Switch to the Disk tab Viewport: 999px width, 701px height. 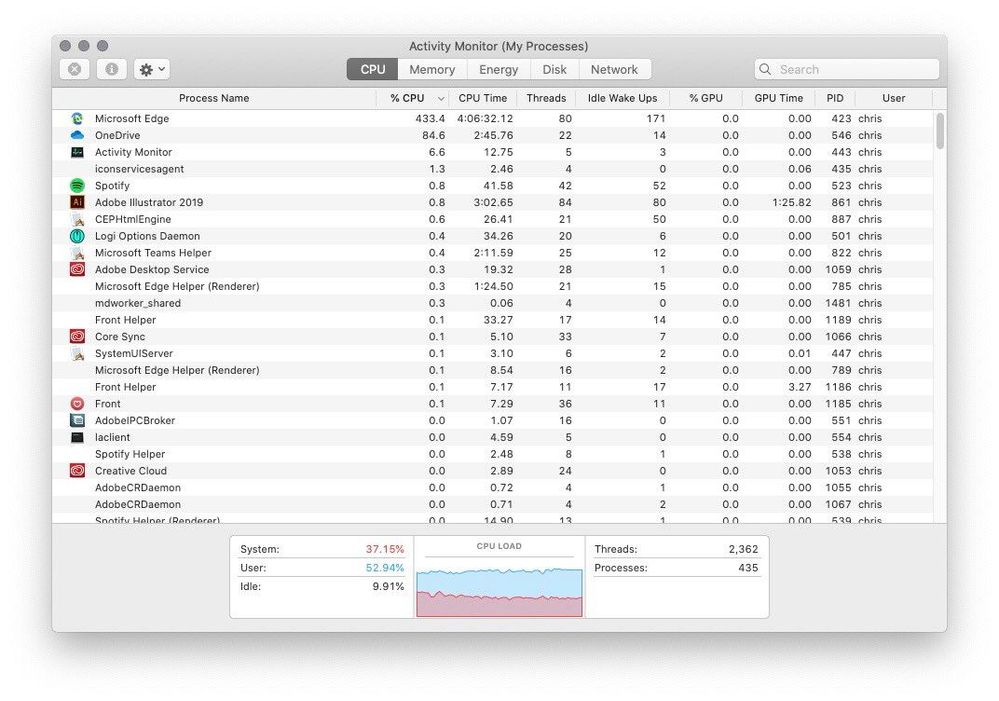[x=554, y=69]
